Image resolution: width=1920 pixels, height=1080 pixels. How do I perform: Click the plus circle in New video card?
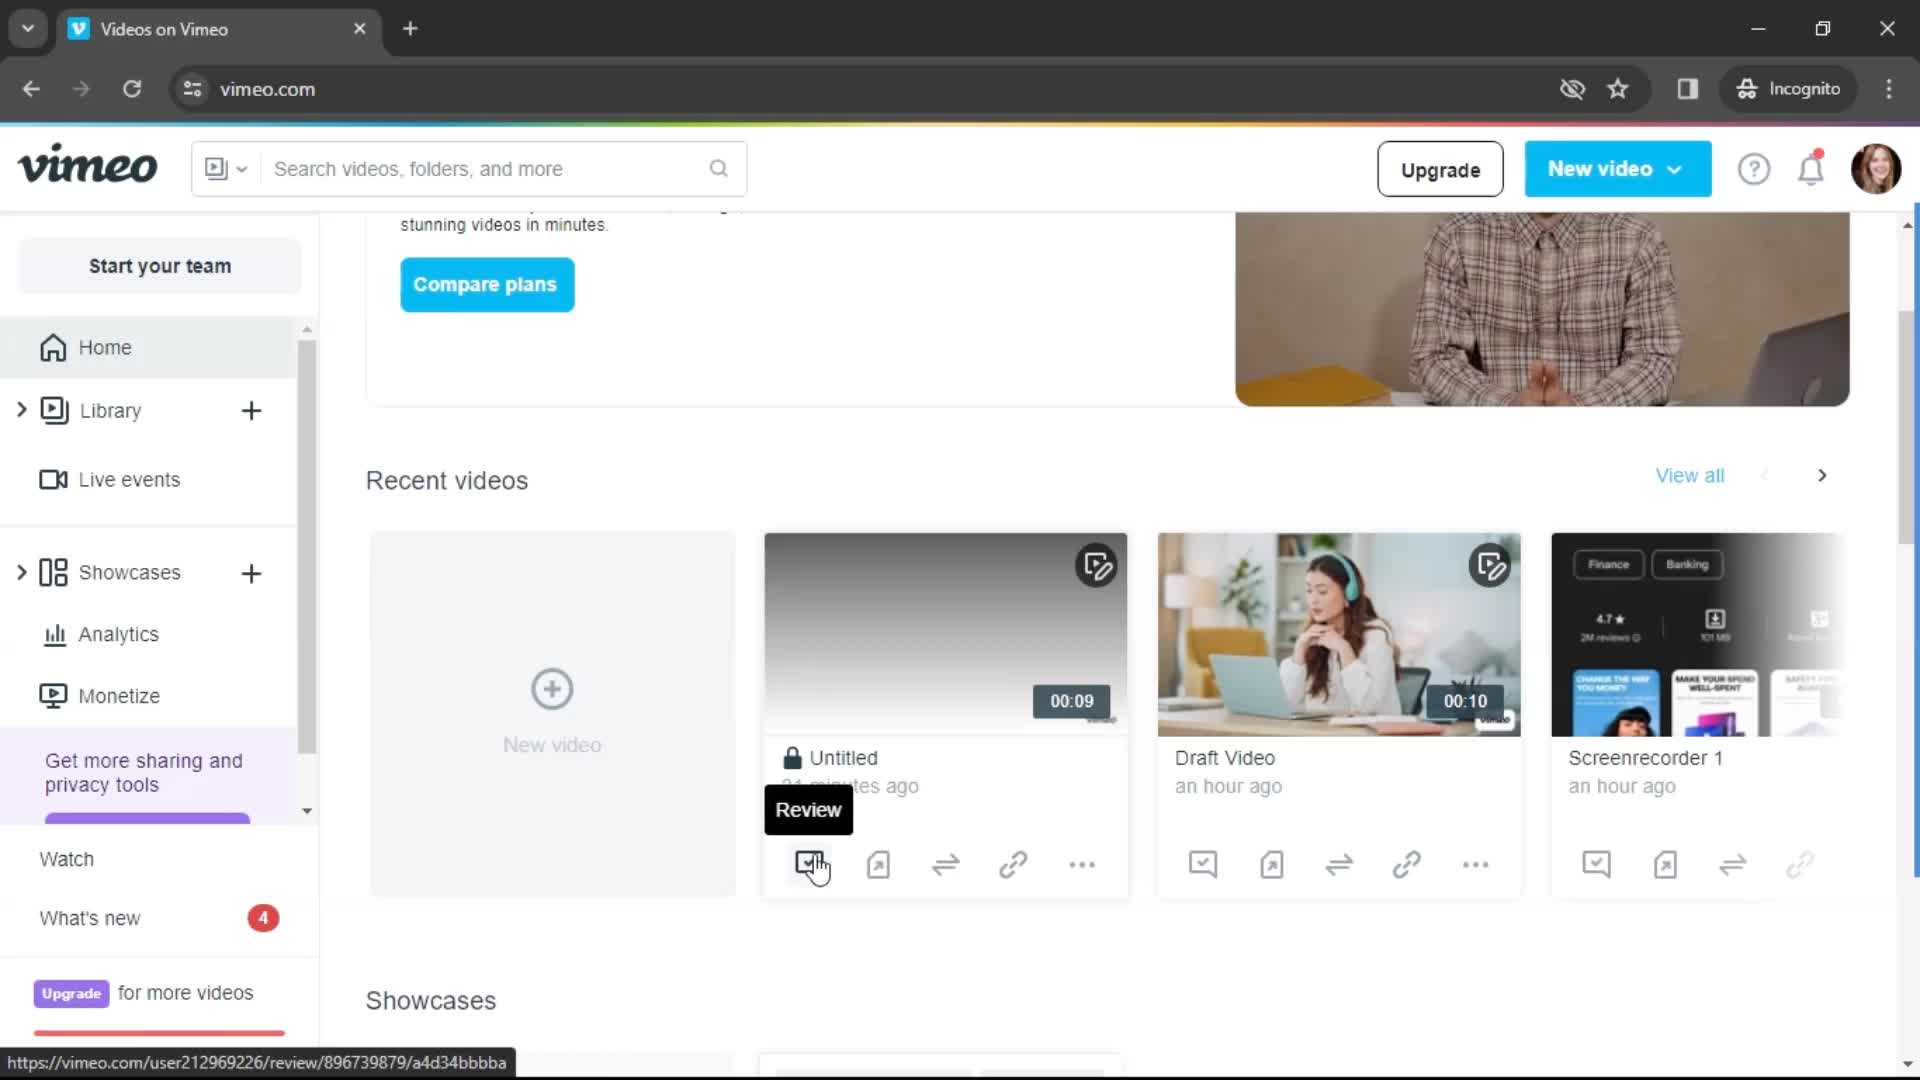coord(552,689)
